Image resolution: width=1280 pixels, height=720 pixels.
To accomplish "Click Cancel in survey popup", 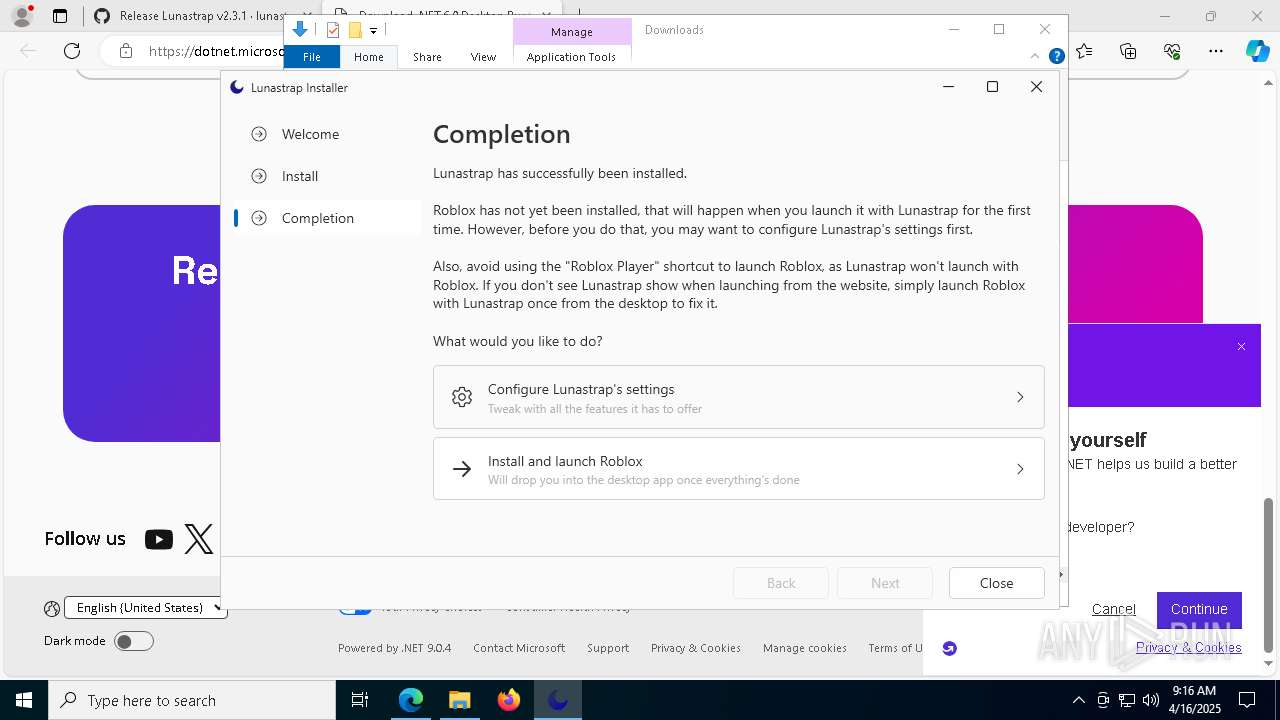I will (x=1113, y=609).
